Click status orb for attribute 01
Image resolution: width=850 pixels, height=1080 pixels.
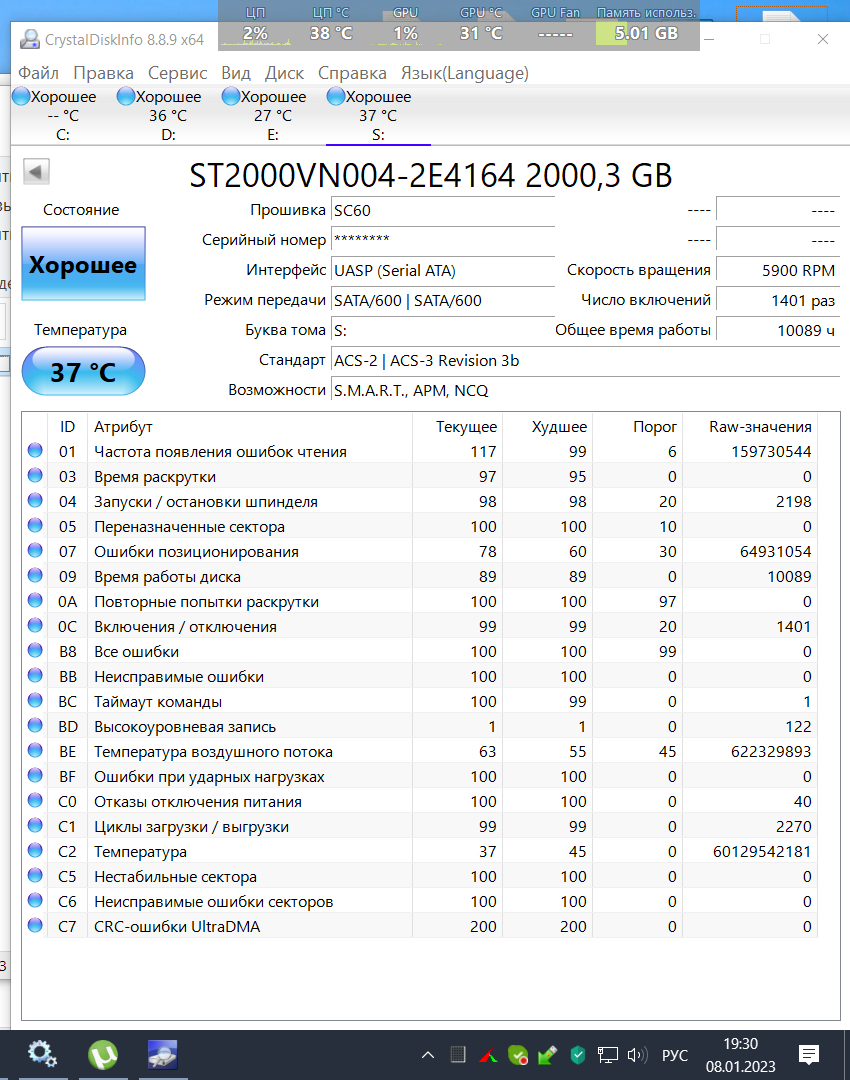[x=35, y=450]
